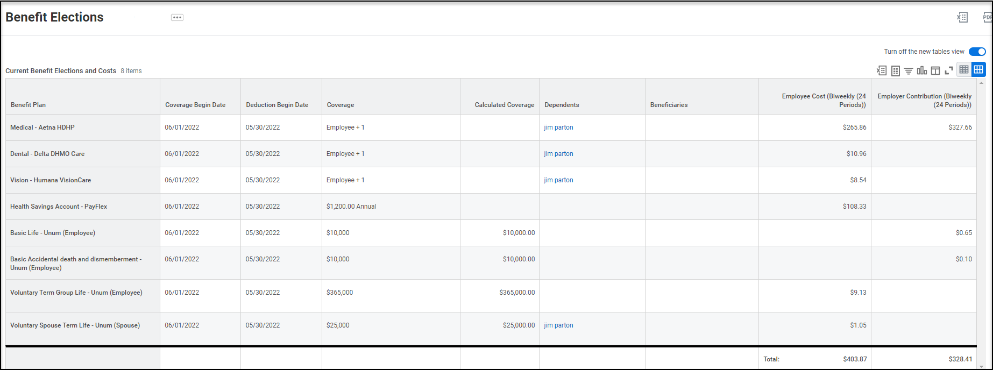Viewport: 993px width, 370px height.
Task: Expand the table to fullscreen
Action: click(949, 70)
